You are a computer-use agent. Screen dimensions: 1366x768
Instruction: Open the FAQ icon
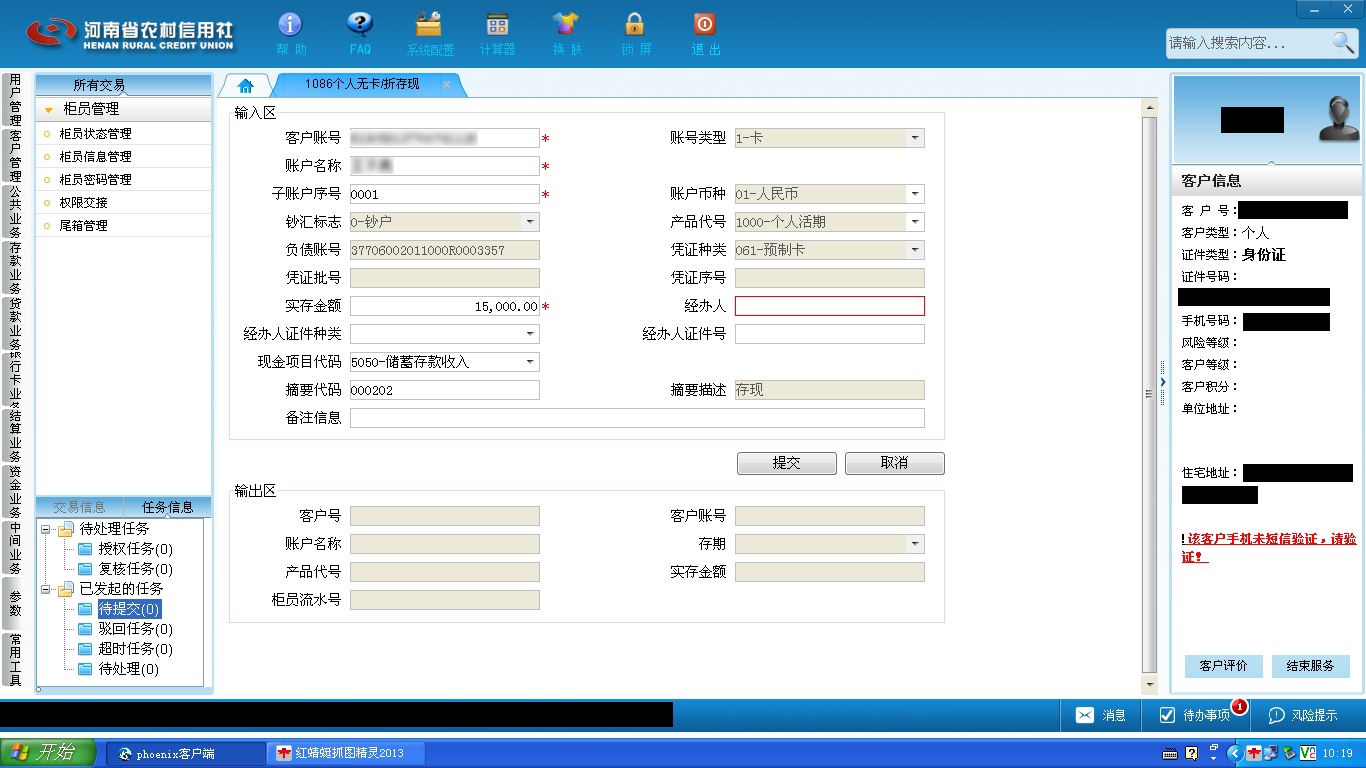point(360,25)
